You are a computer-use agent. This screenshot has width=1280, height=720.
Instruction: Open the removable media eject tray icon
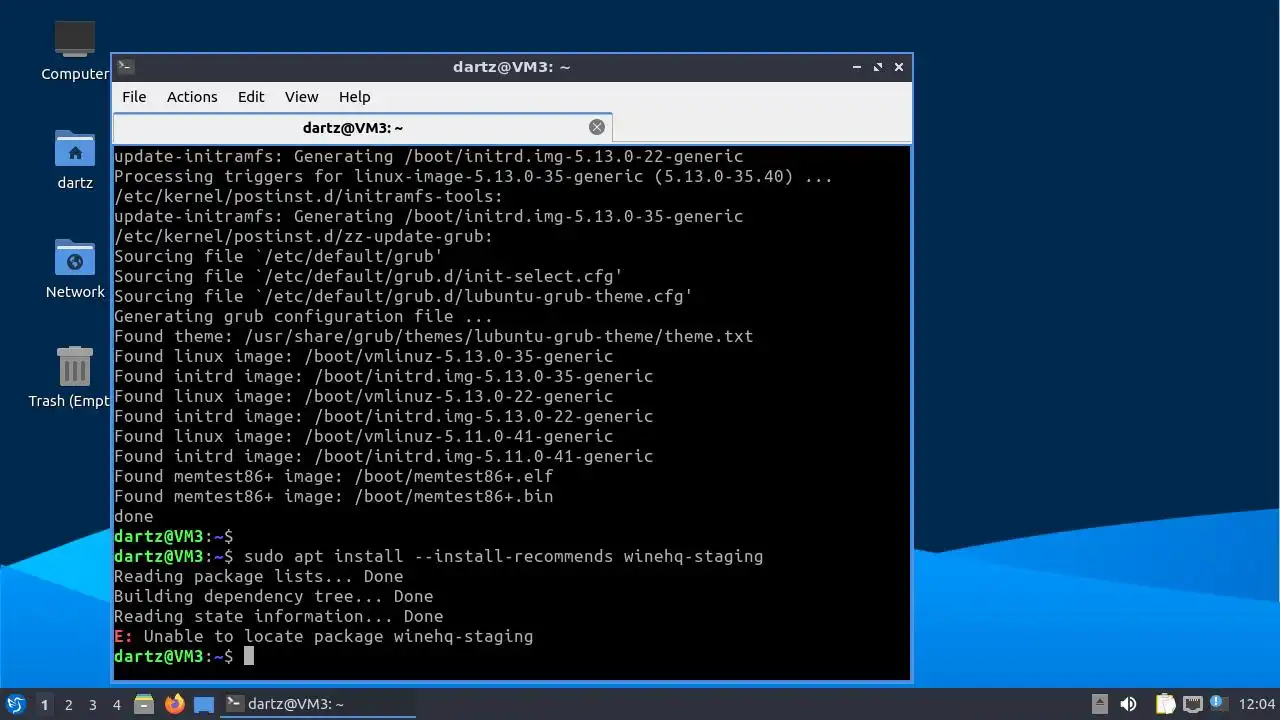coord(1099,704)
